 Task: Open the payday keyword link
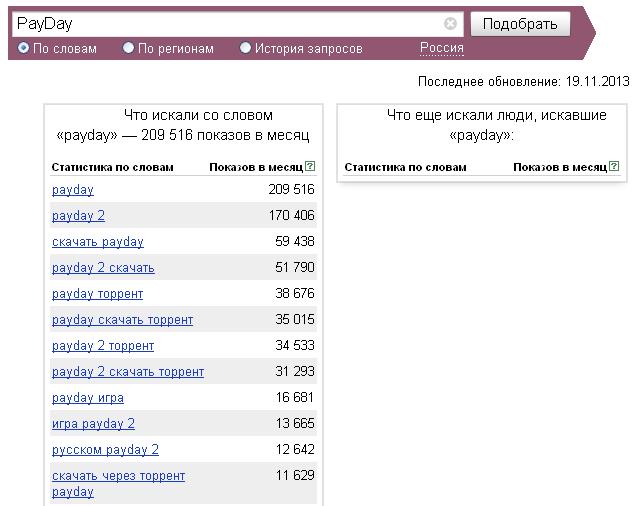pyautogui.click(x=73, y=190)
